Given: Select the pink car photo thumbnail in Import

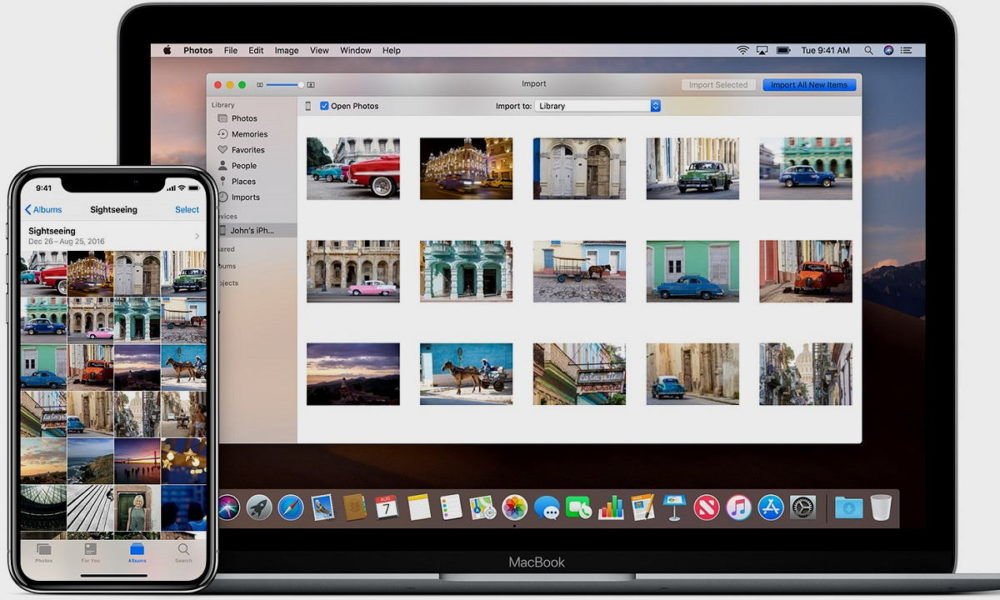Looking at the screenshot, I should click(353, 271).
